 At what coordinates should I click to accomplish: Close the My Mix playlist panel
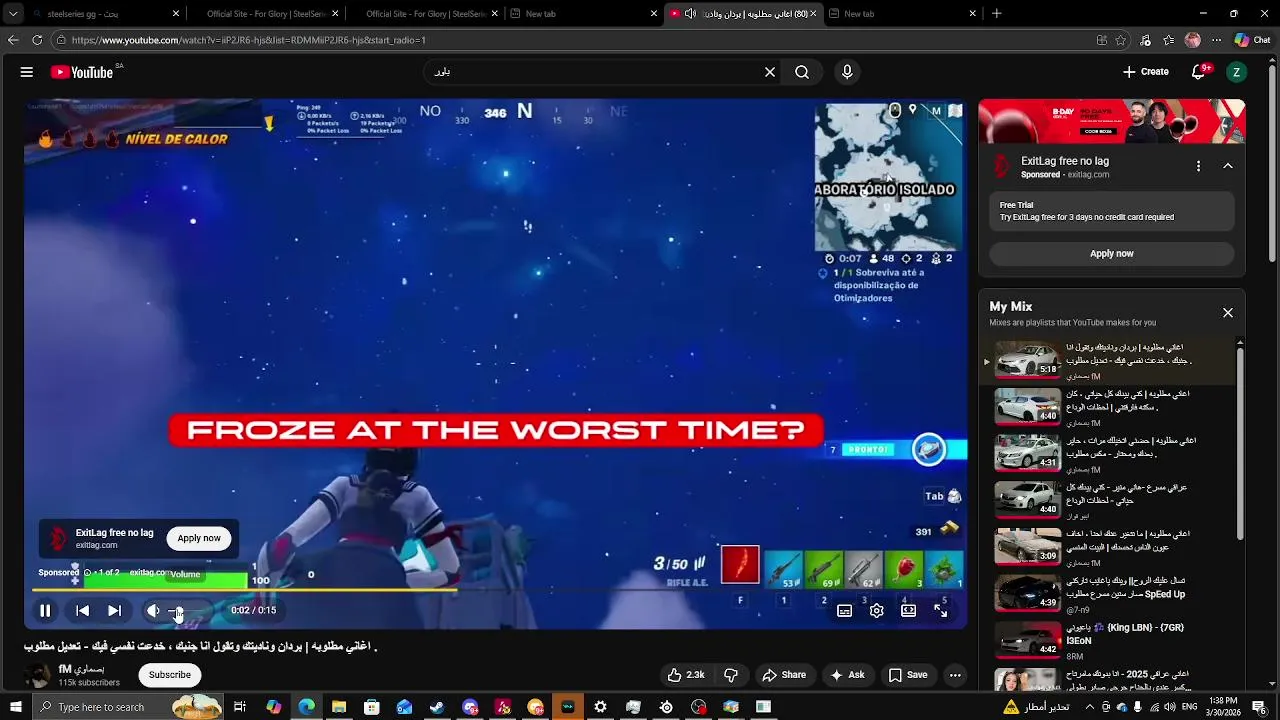pos(1228,313)
